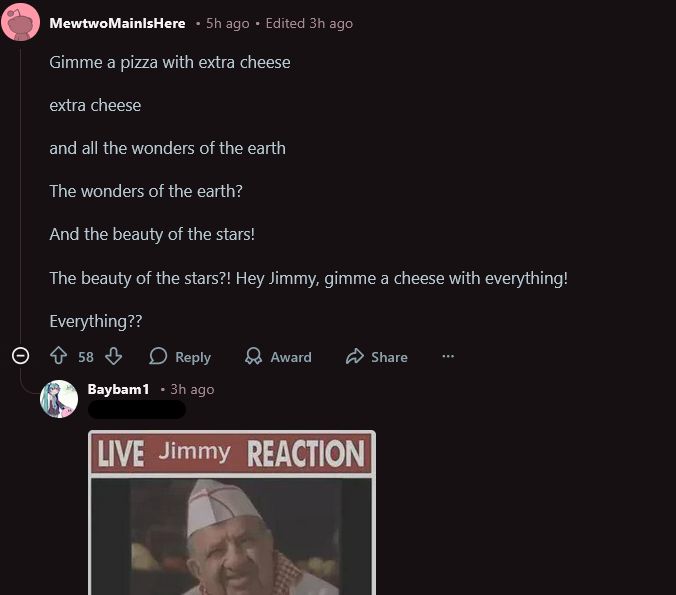Open MewtwoMainIsHere's avatar profile
This screenshot has width=676, height=595.
coord(20,22)
